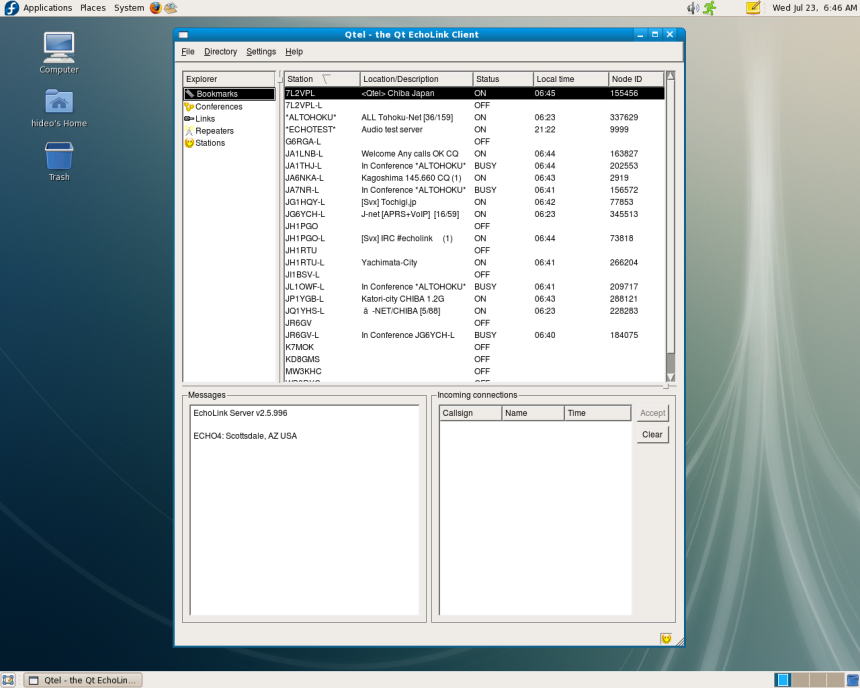Launch Firefox from the top panel

(156, 8)
